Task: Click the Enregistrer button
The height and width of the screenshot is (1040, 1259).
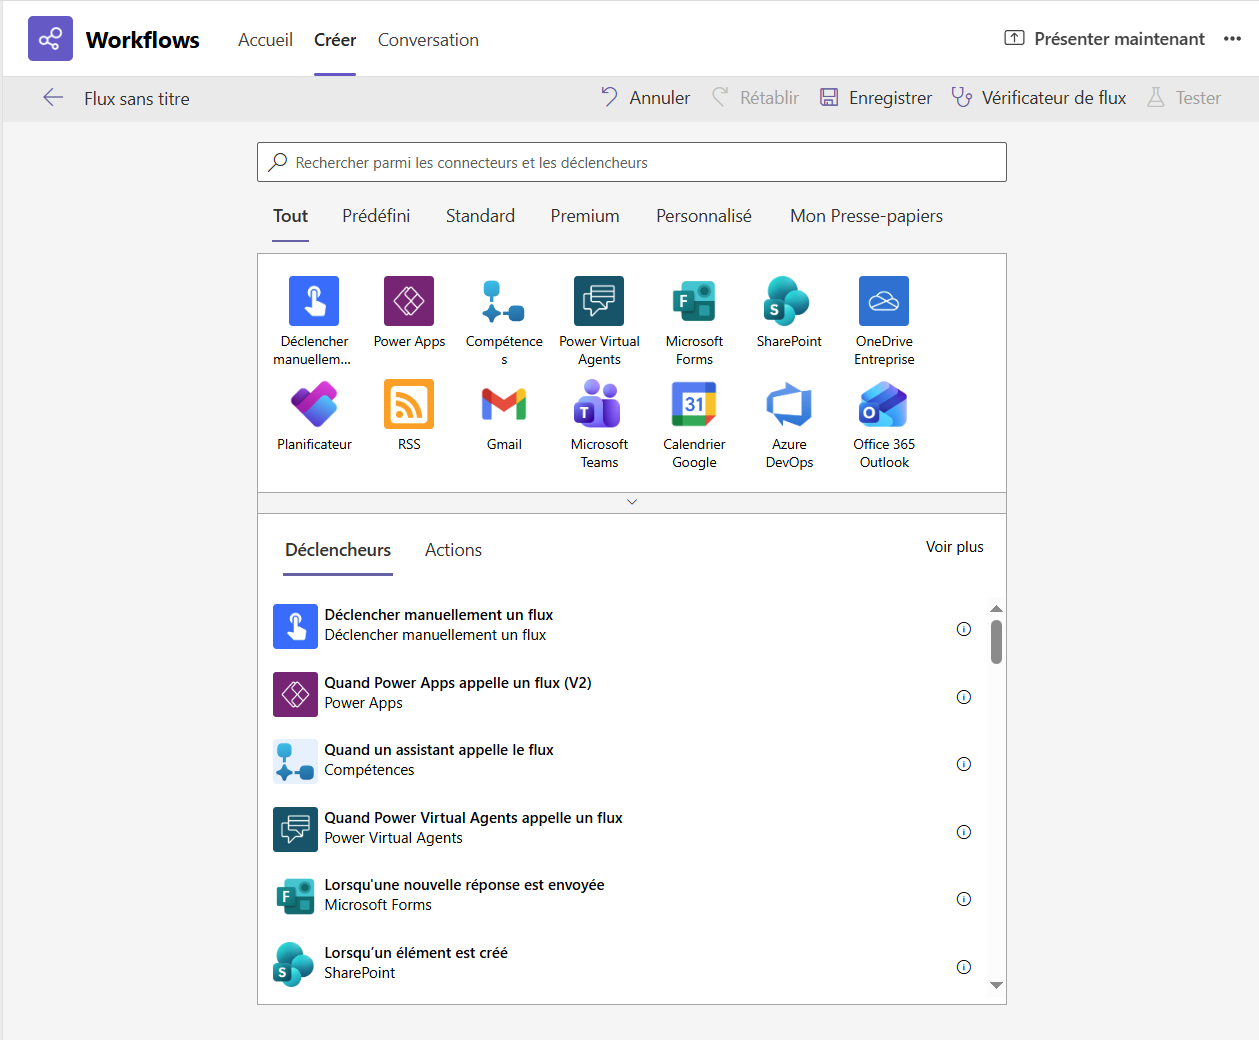Action: [x=876, y=98]
